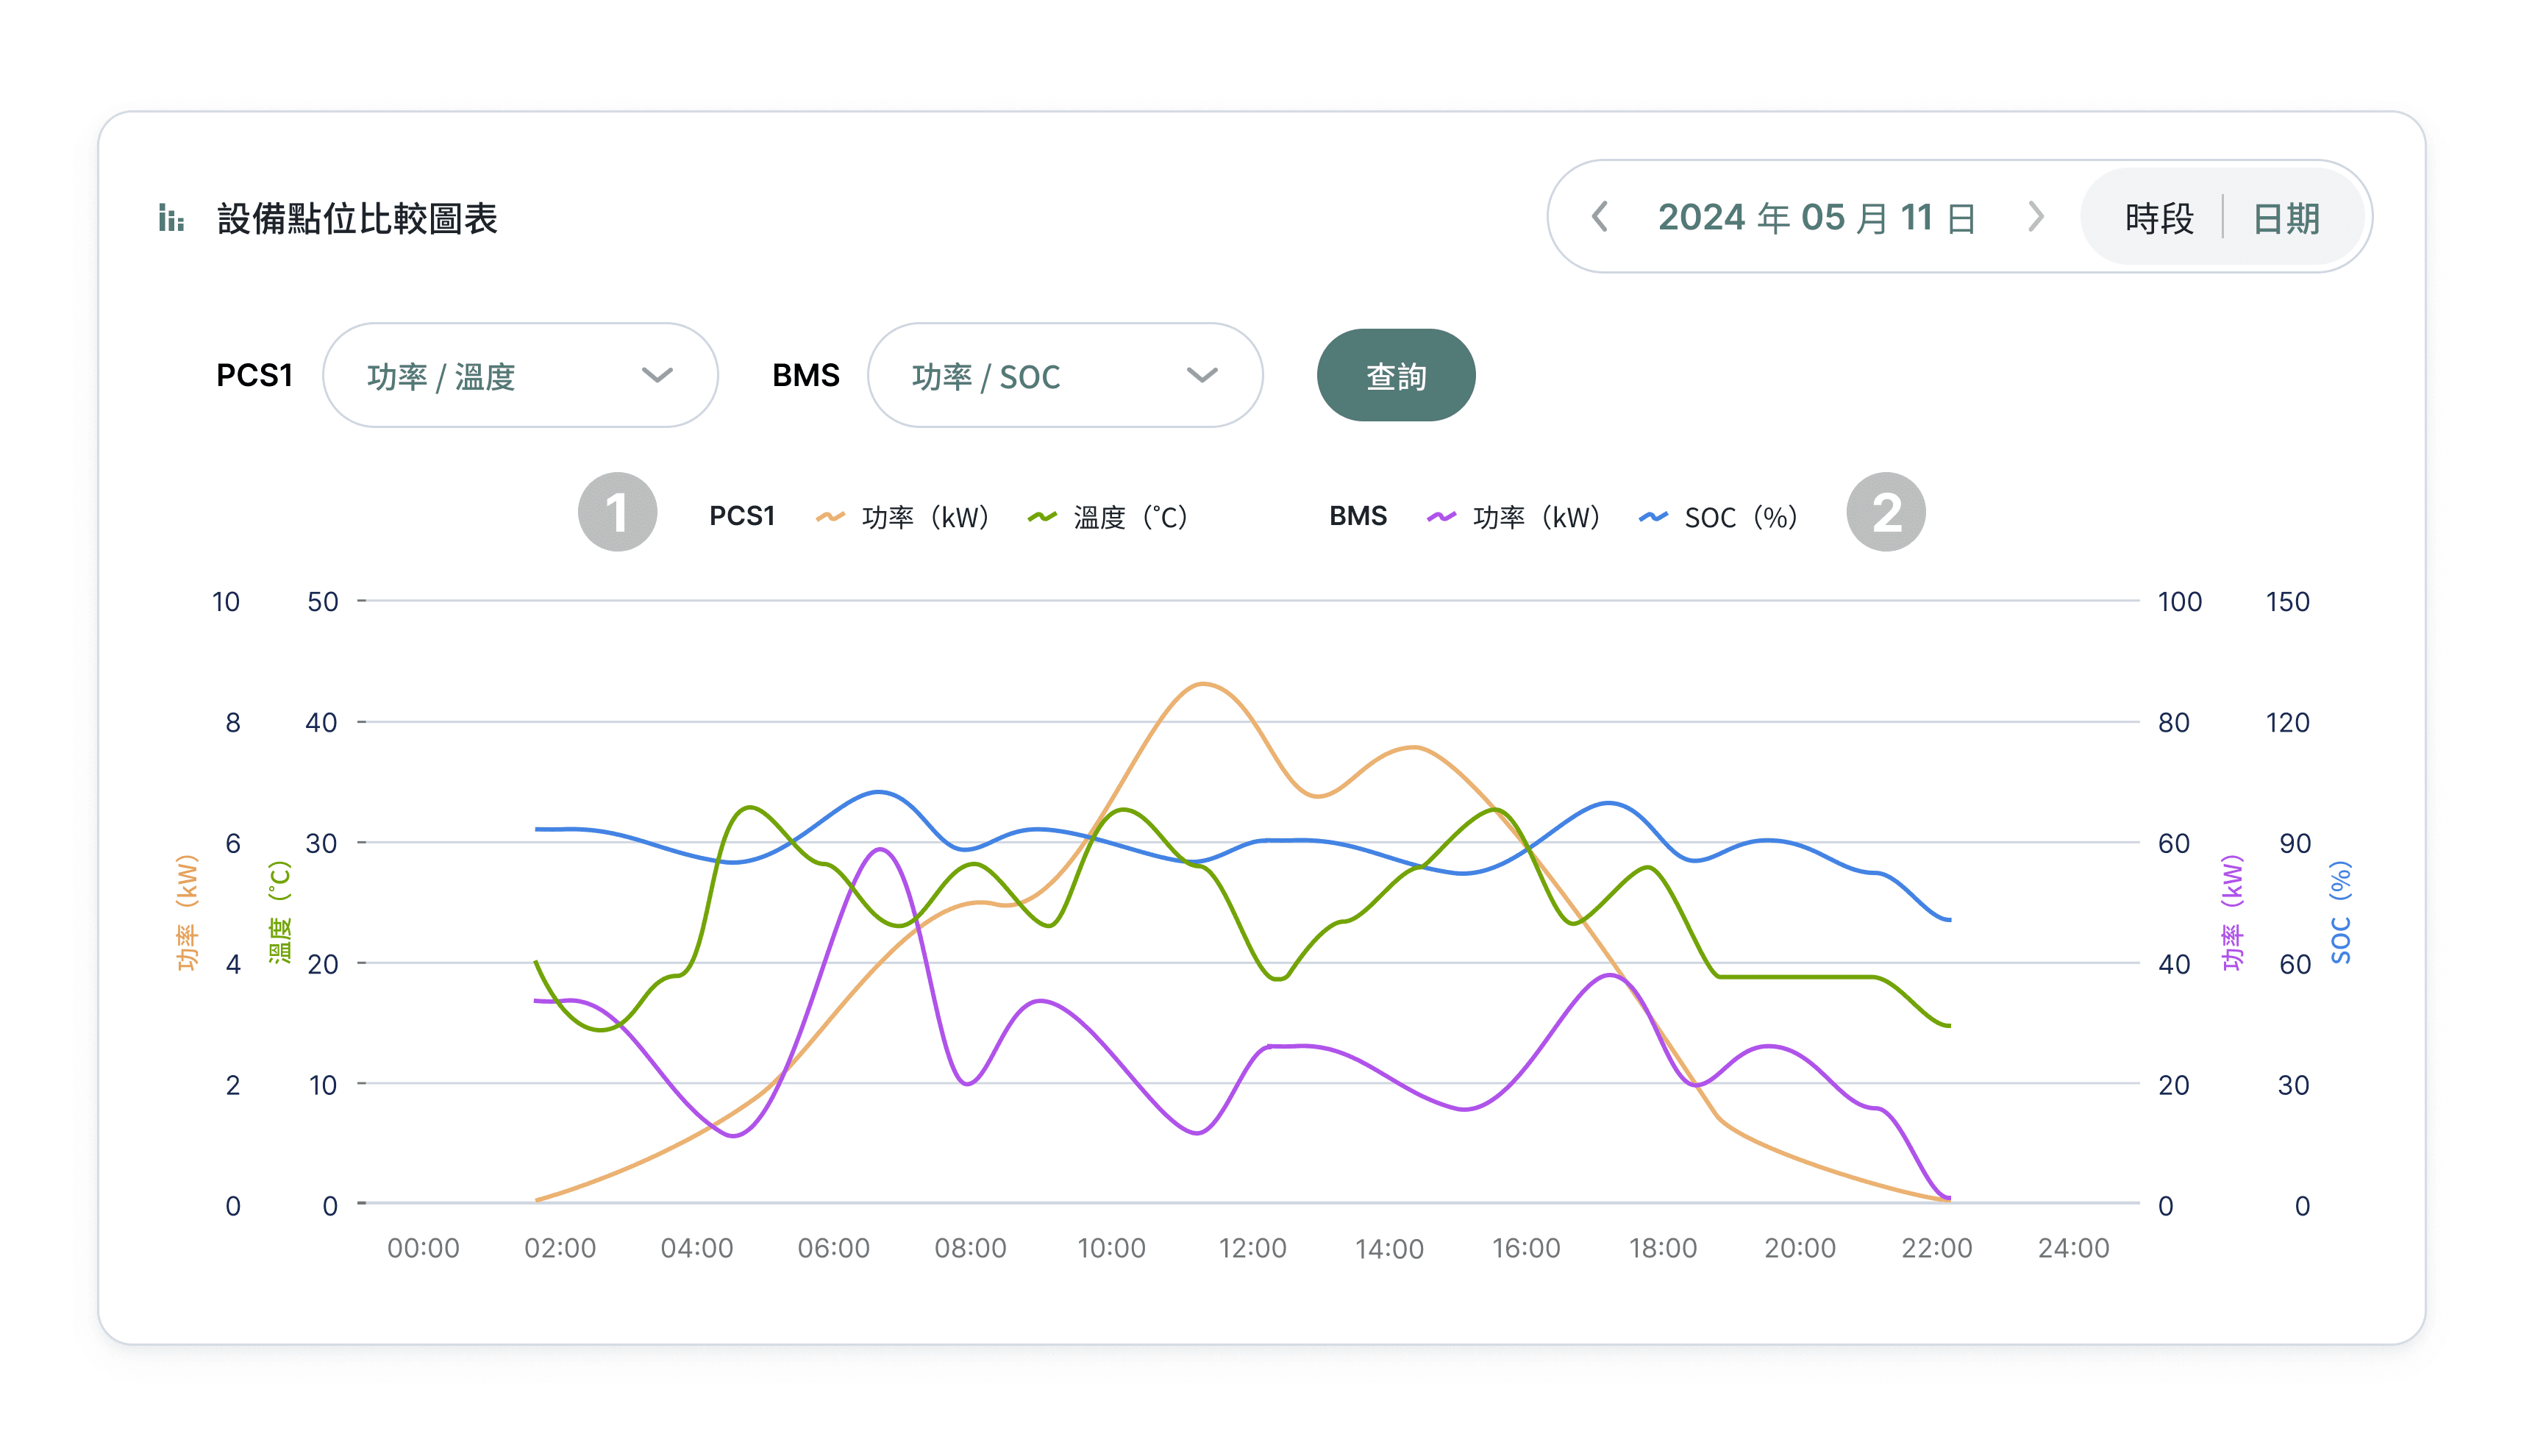Click the blue SOC（%）axis title
This screenshot has width=2524, height=1456.
pos(2340,912)
